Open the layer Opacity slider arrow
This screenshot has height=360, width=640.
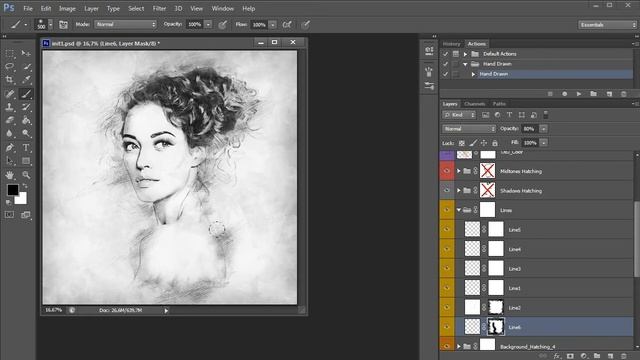coord(543,129)
